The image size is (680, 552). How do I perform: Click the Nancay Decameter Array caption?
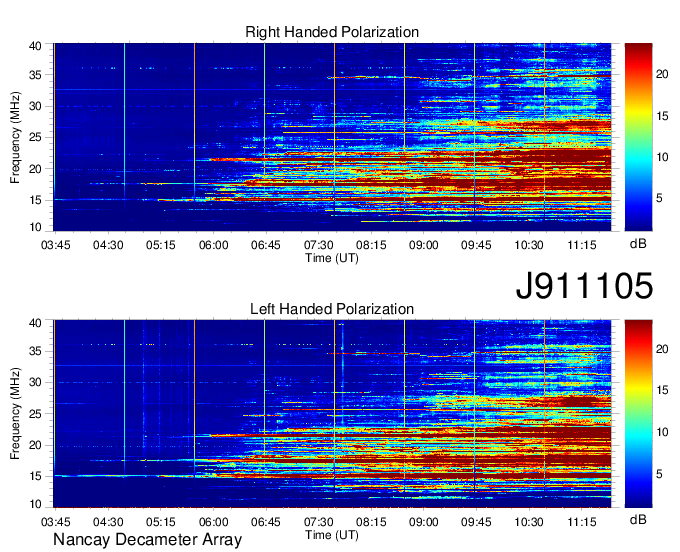point(147,540)
